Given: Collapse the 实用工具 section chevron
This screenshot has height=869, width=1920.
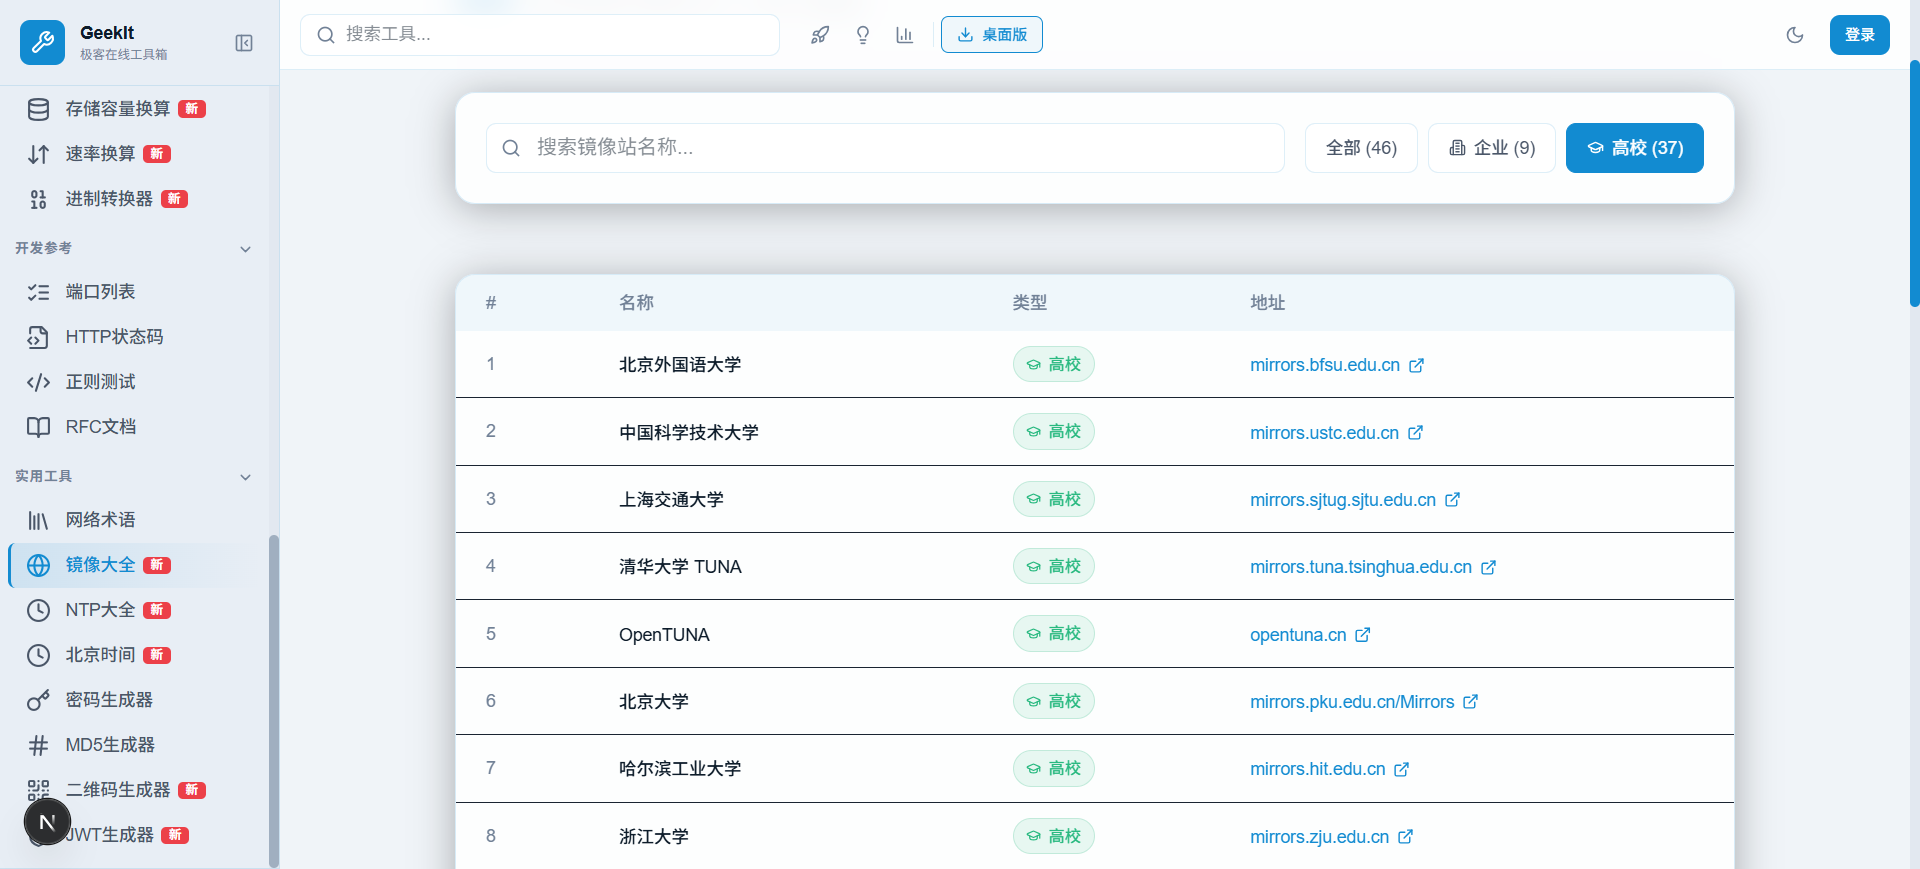Looking at the screenshot, I should (x=246, y=477).
